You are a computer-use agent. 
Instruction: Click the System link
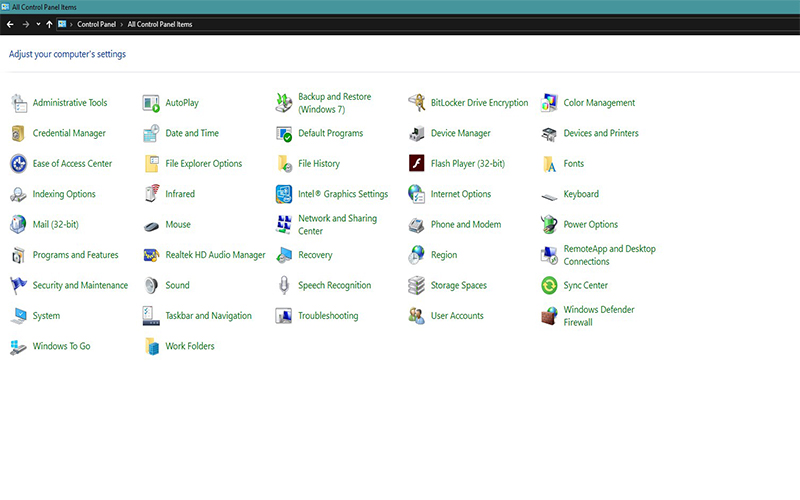(46, 316)
